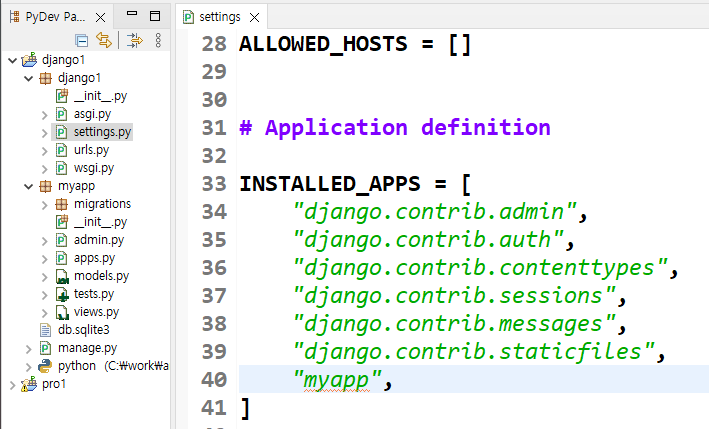Expand the settings.py node
709x429 pixels.
[44, 133]
